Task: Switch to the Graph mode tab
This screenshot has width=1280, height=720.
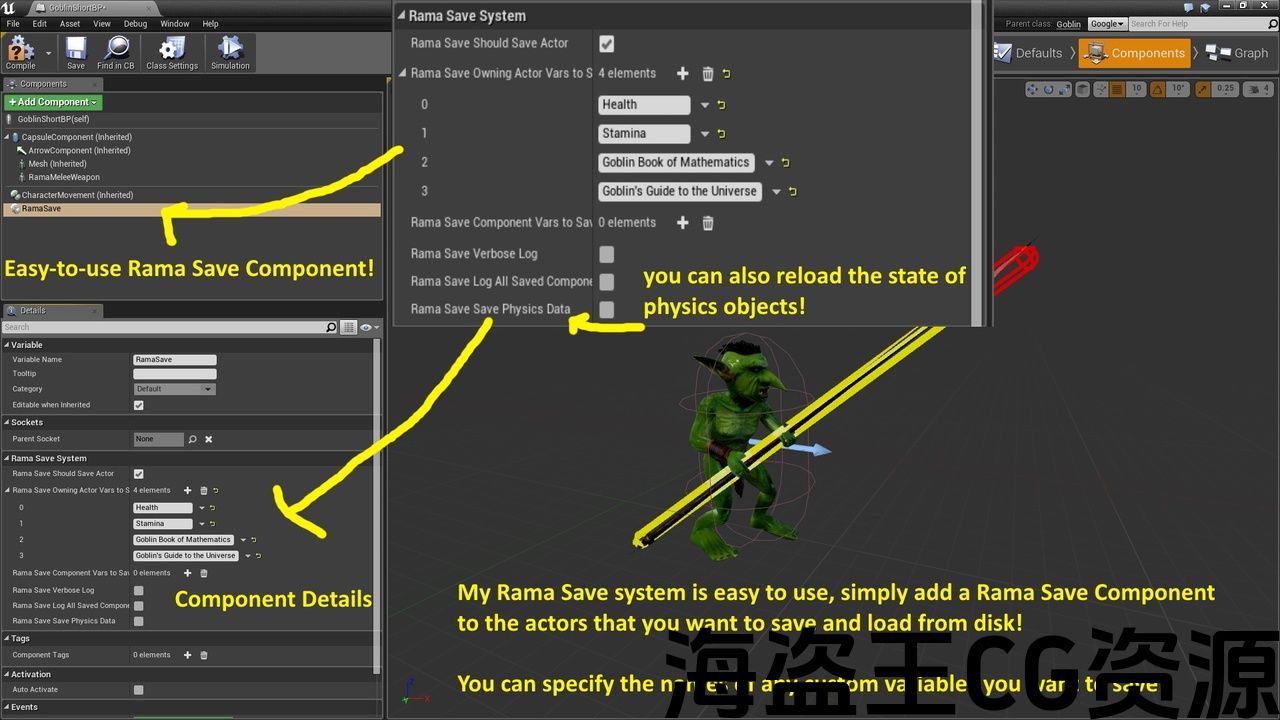Action: click(1239, 53)
